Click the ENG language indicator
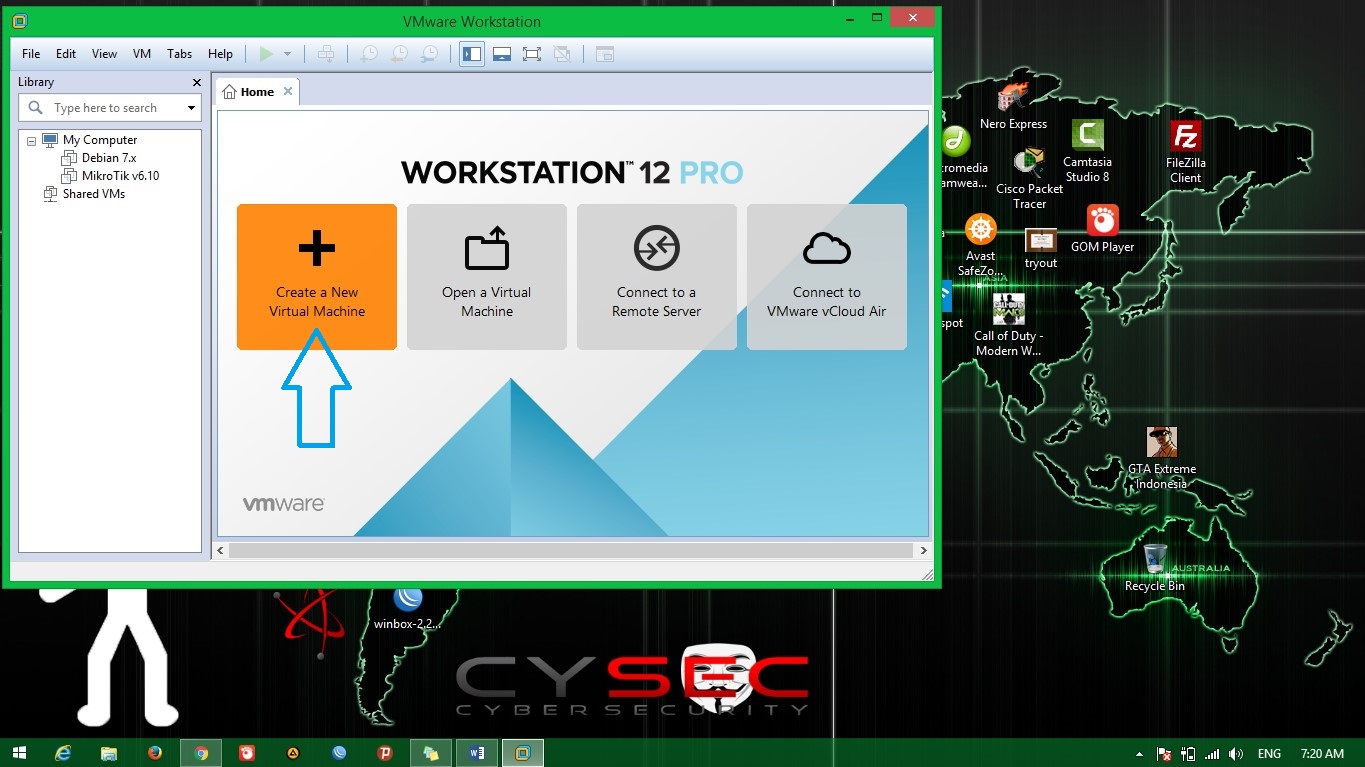Viewport: 1365px width, 767px height. point(1269,754)
